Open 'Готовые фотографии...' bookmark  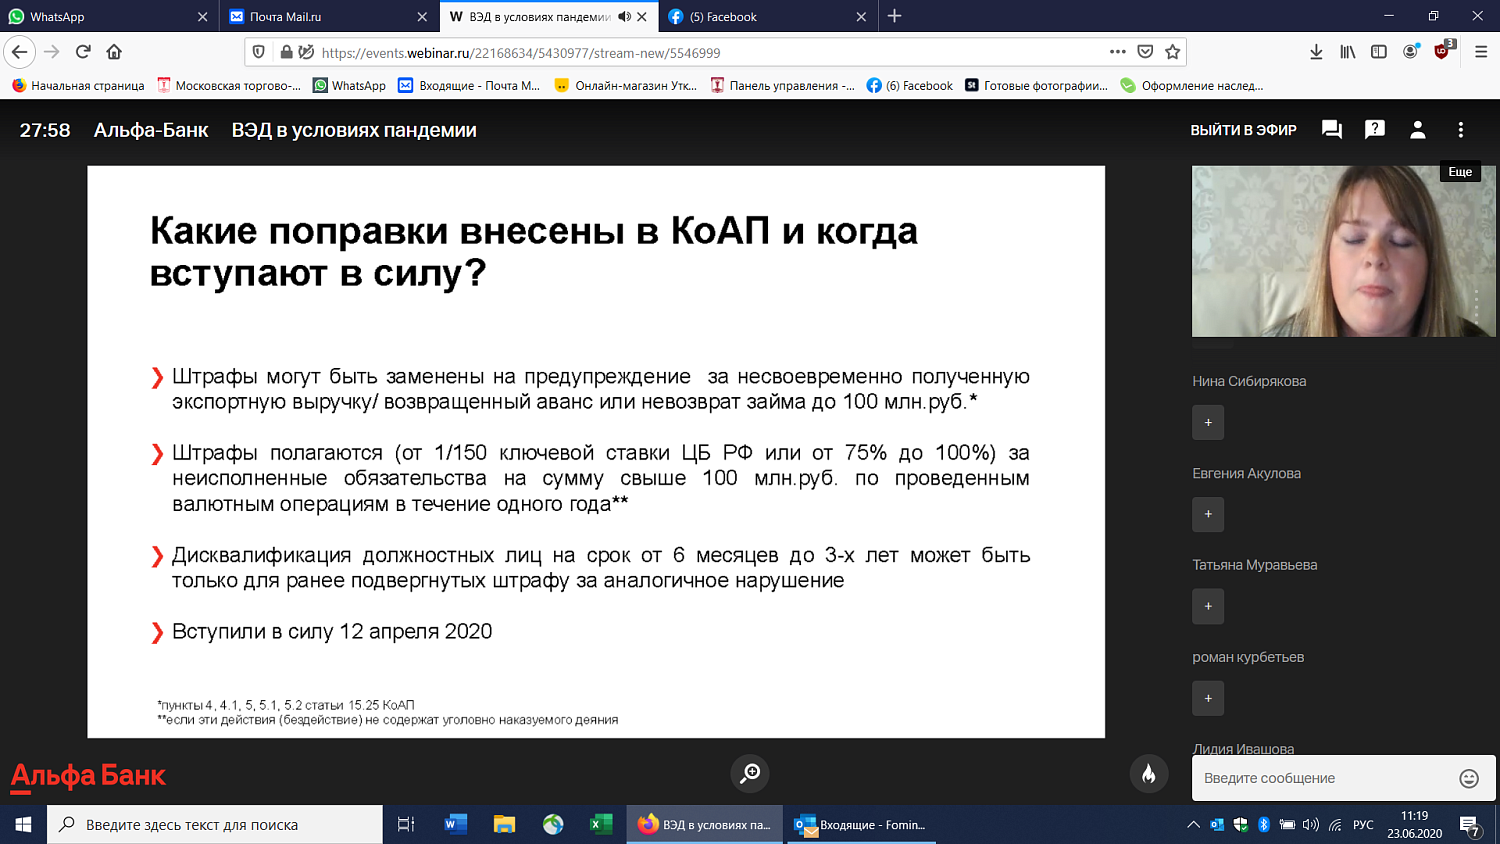tap(1036, 86)
